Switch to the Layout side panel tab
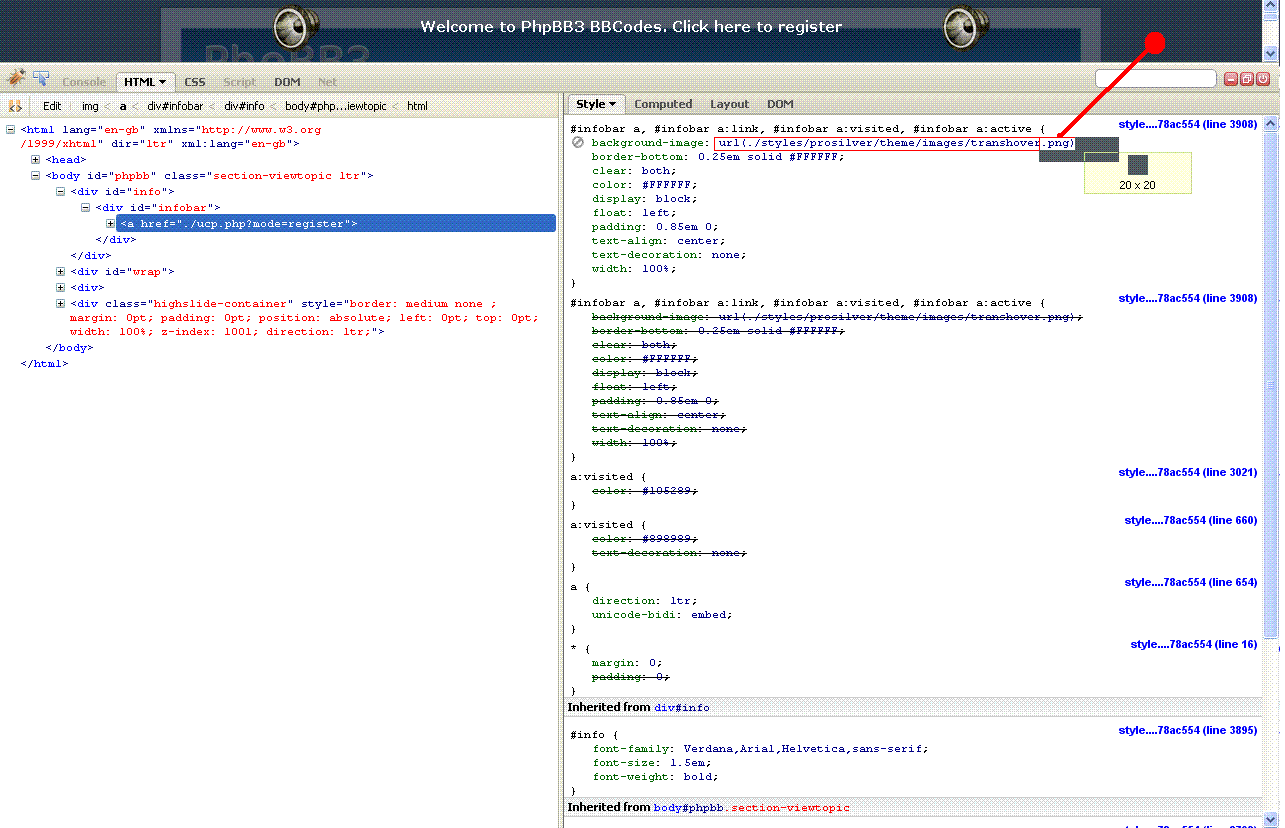Screen dimensions: 1285x828 729,104
